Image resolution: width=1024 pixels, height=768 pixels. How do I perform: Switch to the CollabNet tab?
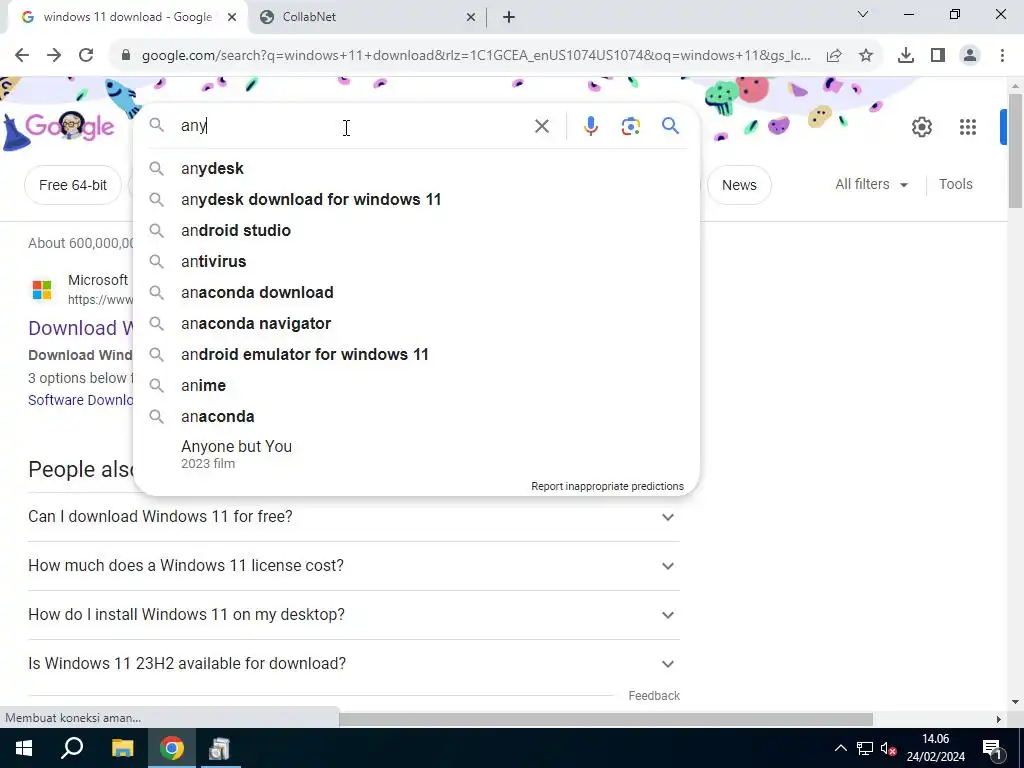[366, 17]
